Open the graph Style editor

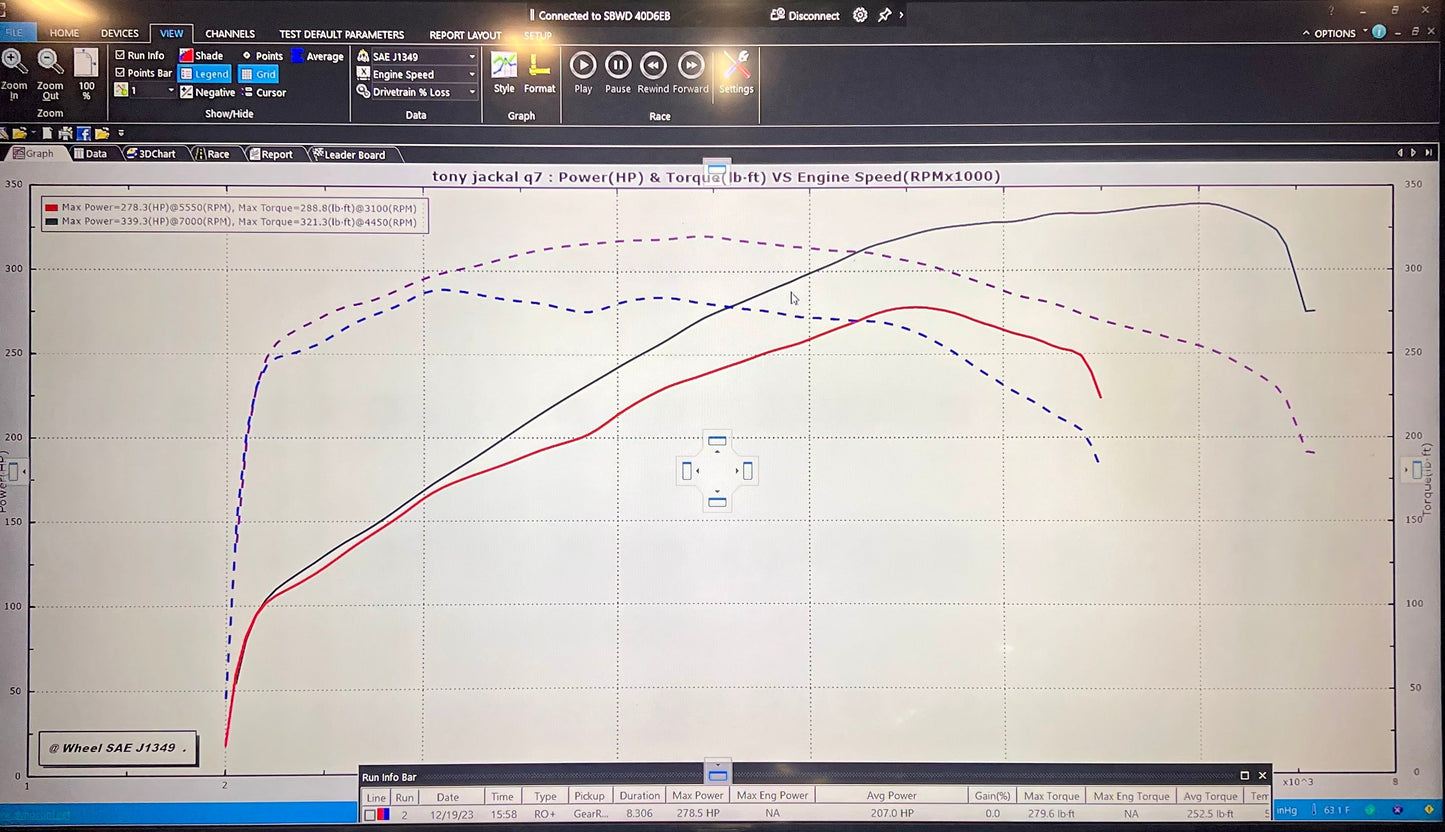pyautogui.click(x=504, y=70)
